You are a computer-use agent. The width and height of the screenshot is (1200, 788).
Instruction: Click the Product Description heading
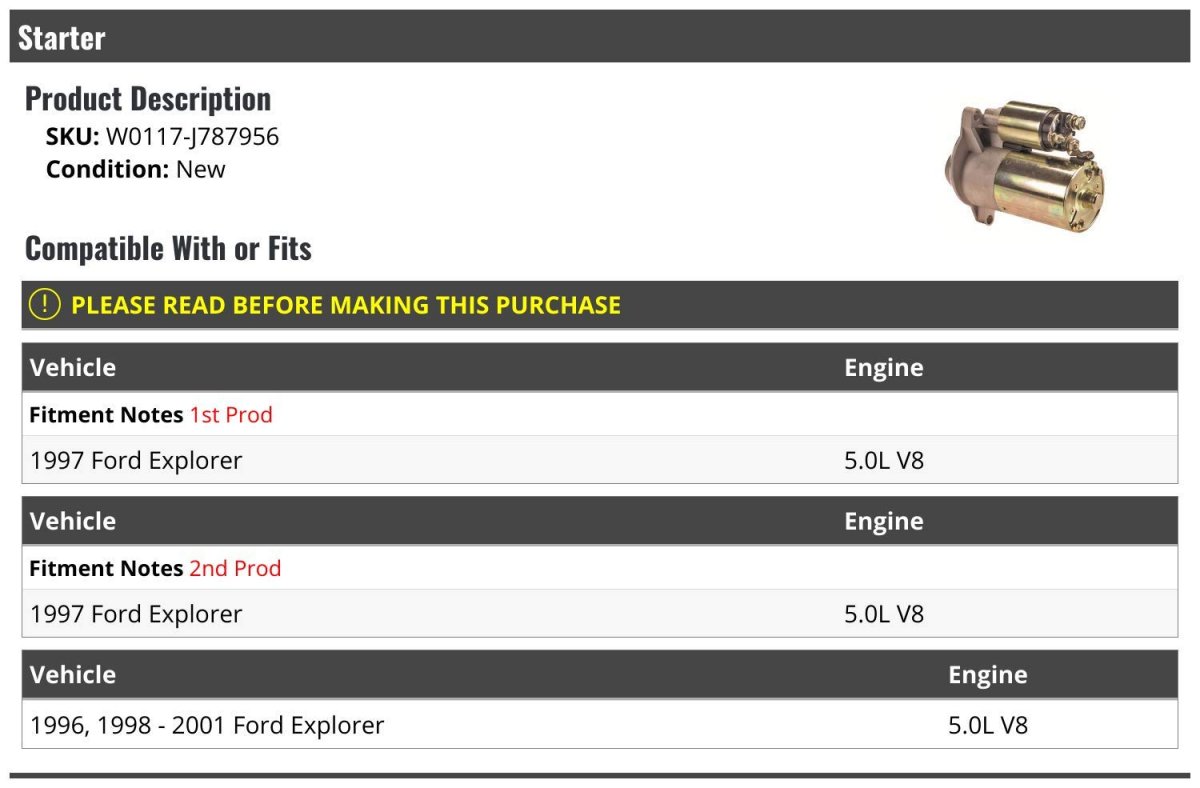click(x=148, y=98)
